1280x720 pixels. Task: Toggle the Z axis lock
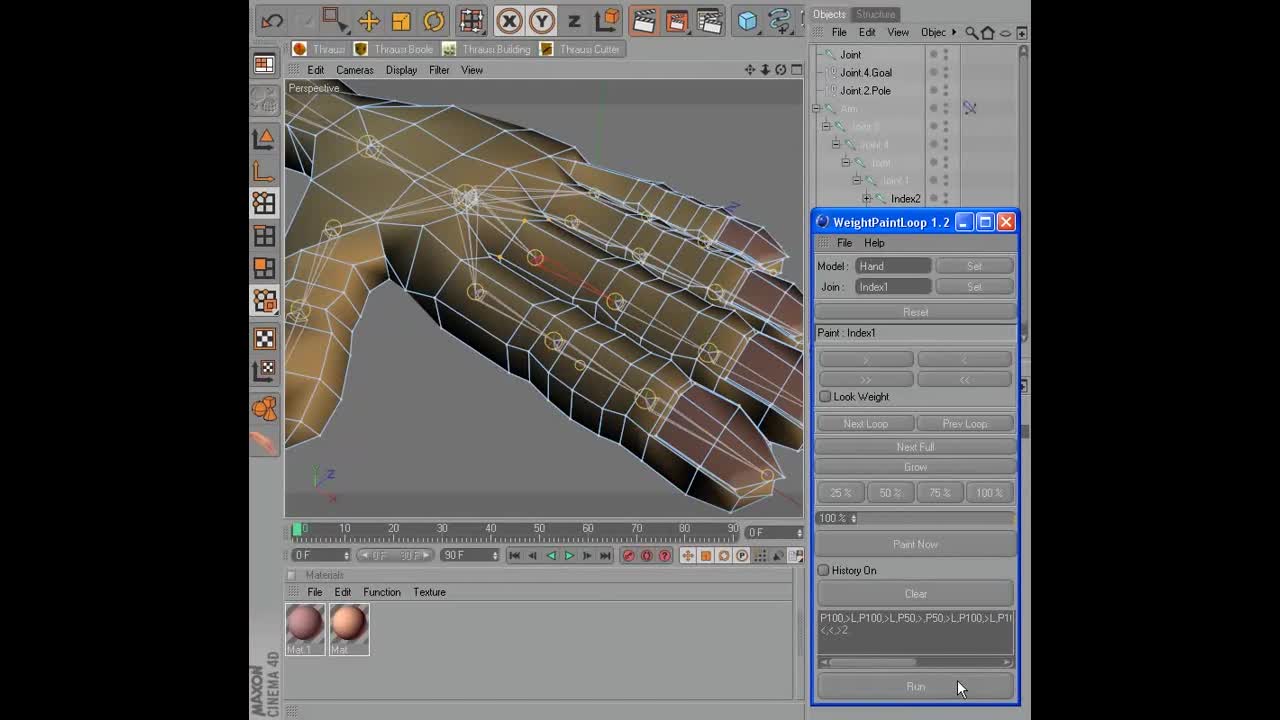(x=574, y=21)
